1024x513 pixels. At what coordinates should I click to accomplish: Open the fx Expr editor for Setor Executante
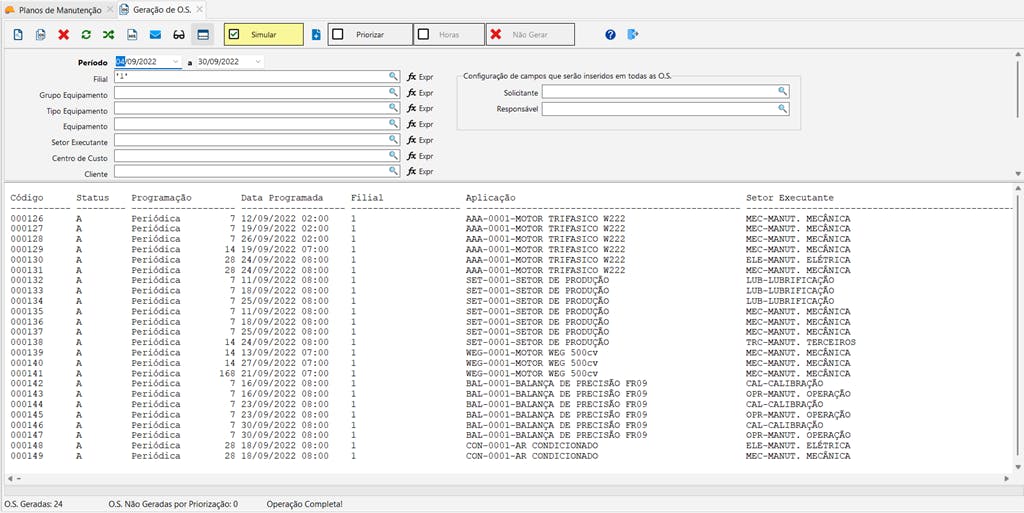pyautogui.click(x=420, y=140)
